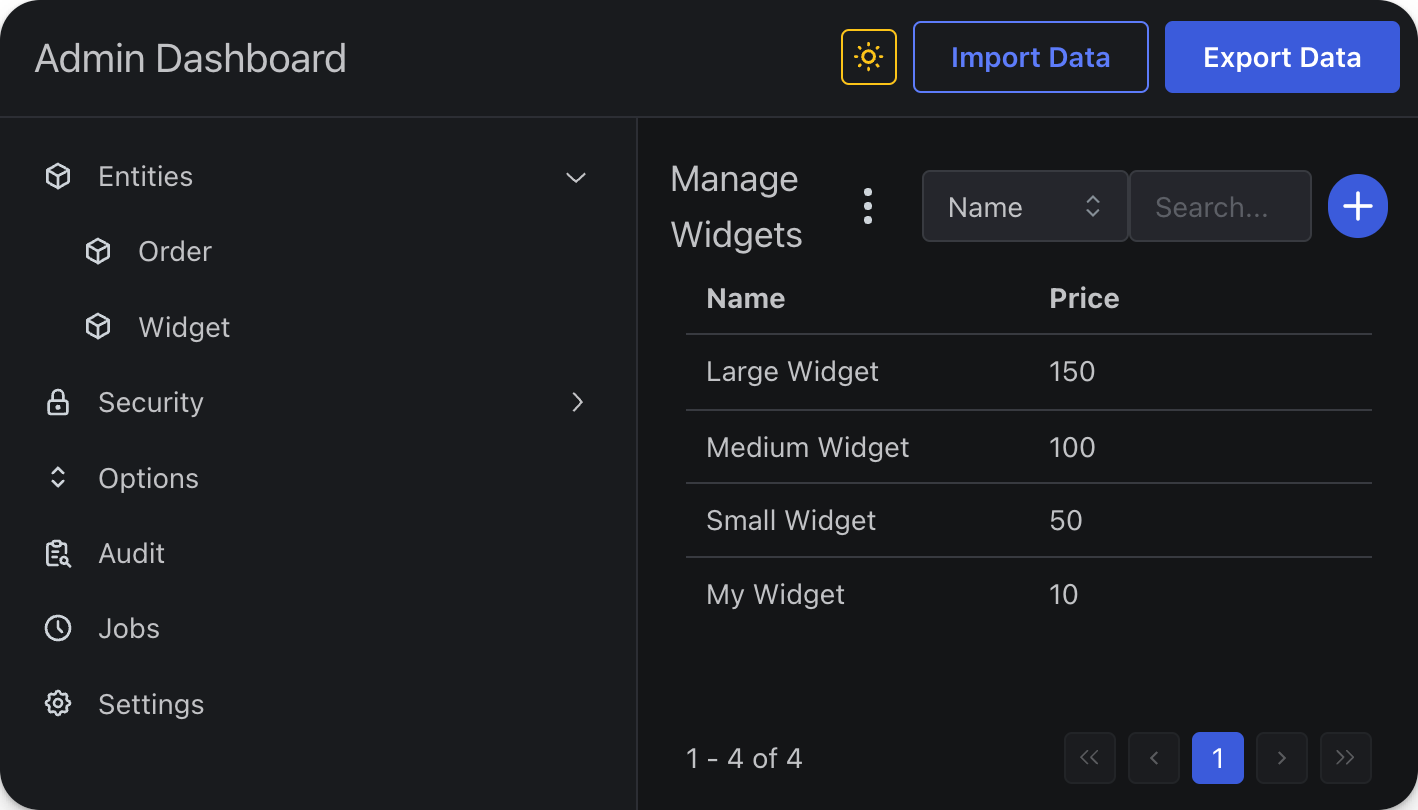Click the Jobs clock icon
Screen dimensions: 1418x810
[x=57, y=628]
